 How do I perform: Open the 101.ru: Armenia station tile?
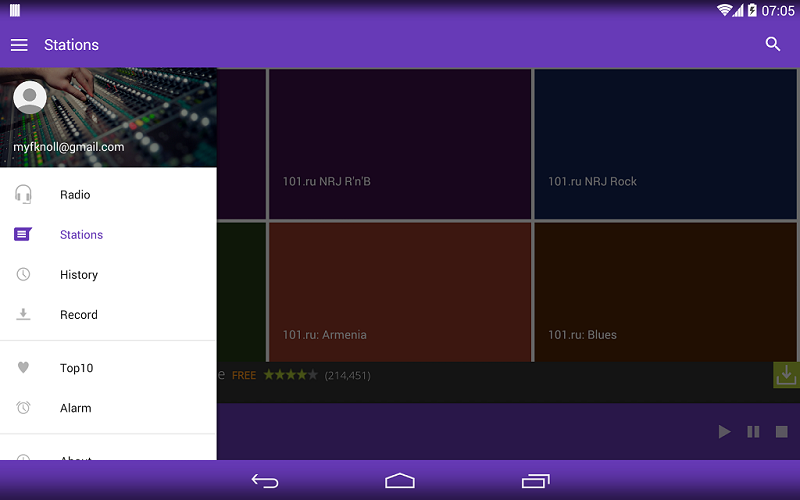[x=400, y=292]
